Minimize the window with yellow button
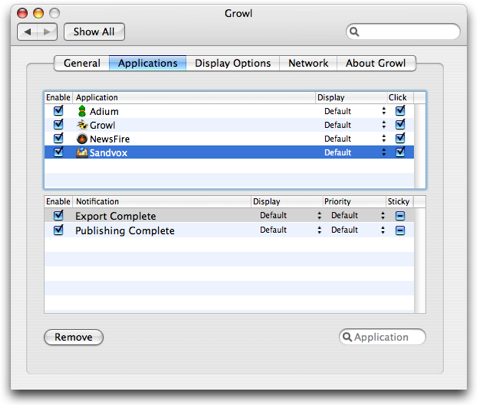Viewport: 480px width, 405px height. click(x=38, y=13)
